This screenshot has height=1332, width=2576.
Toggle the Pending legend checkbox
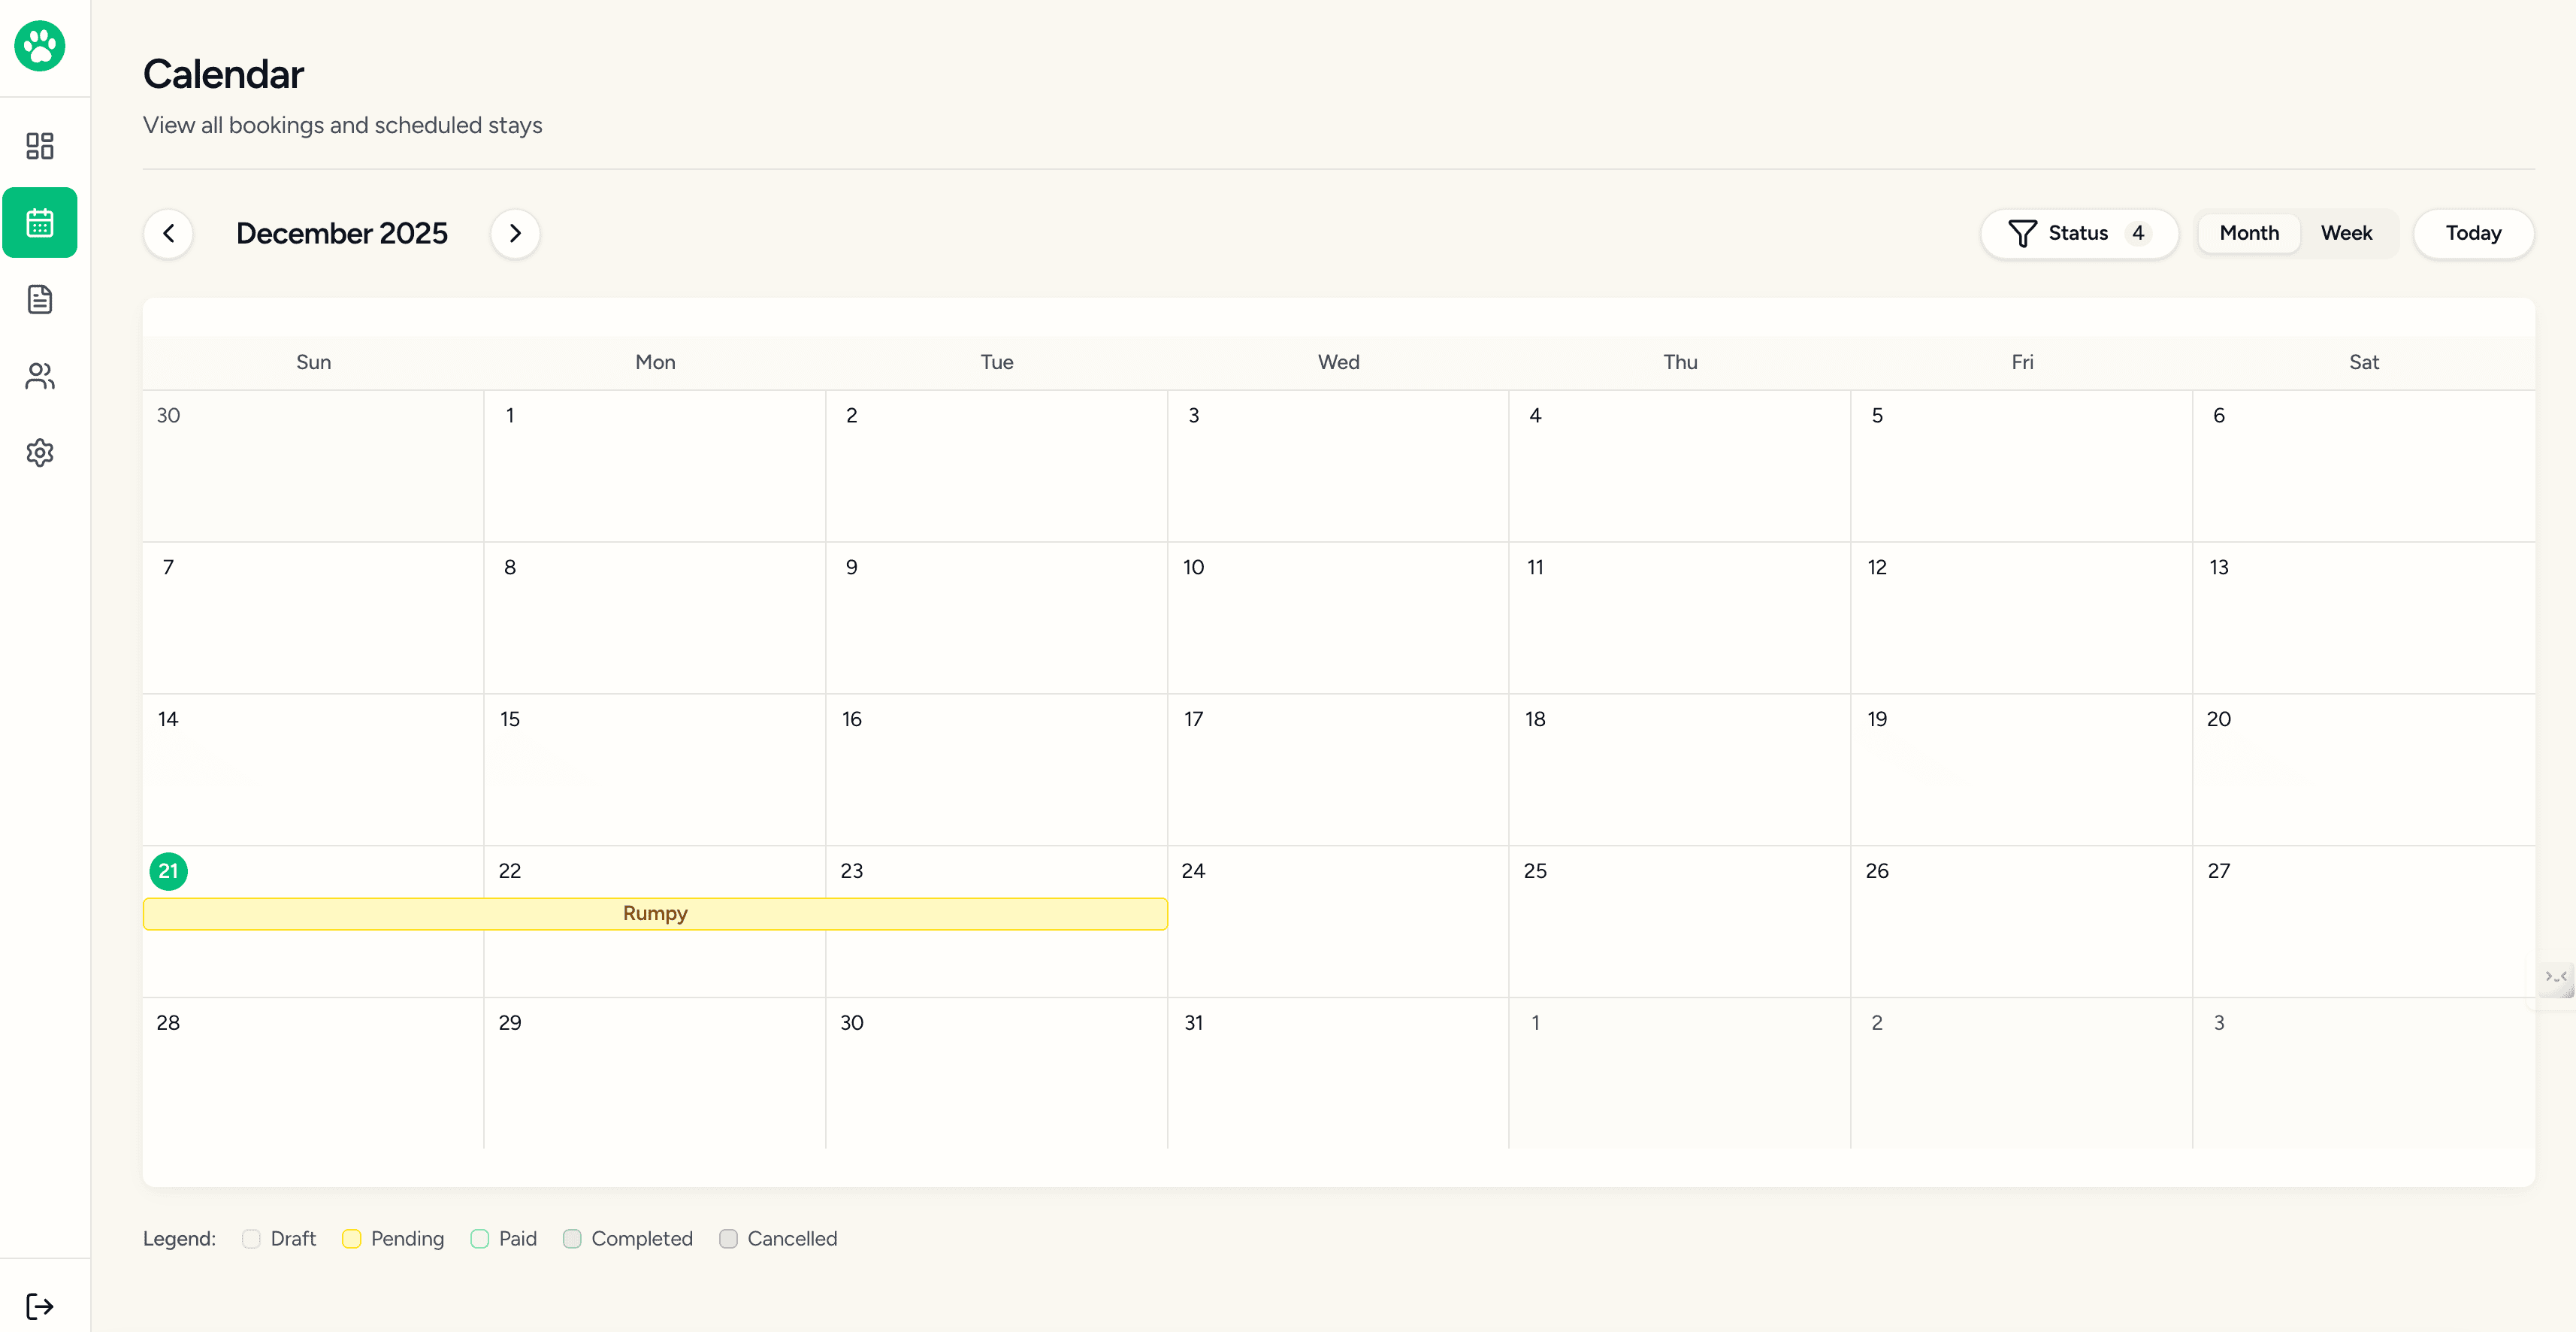(352, 1239)
